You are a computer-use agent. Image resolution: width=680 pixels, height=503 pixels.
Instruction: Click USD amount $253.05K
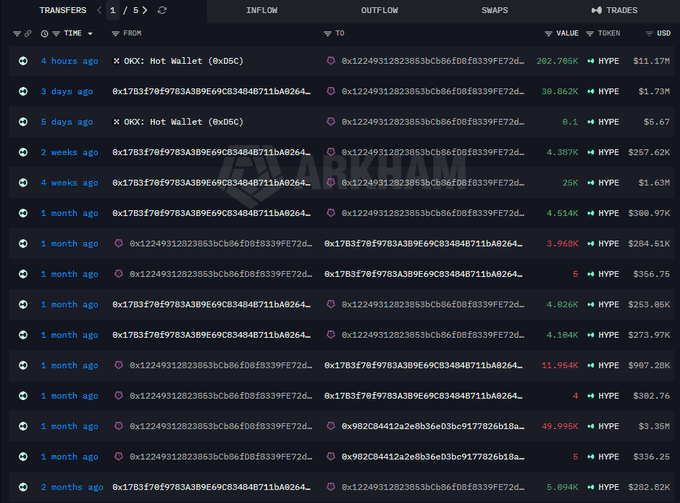[649, 304]
